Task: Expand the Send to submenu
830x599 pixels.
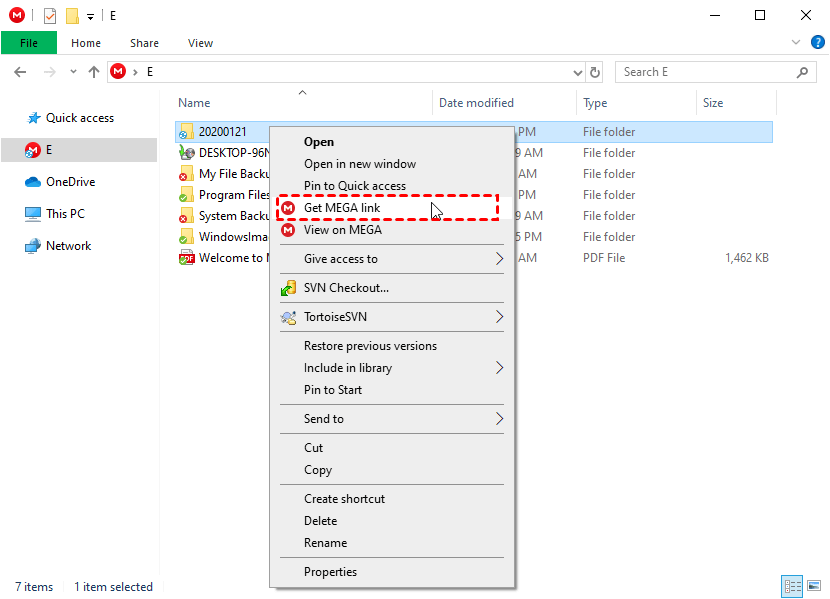Action: coord(328,418)
